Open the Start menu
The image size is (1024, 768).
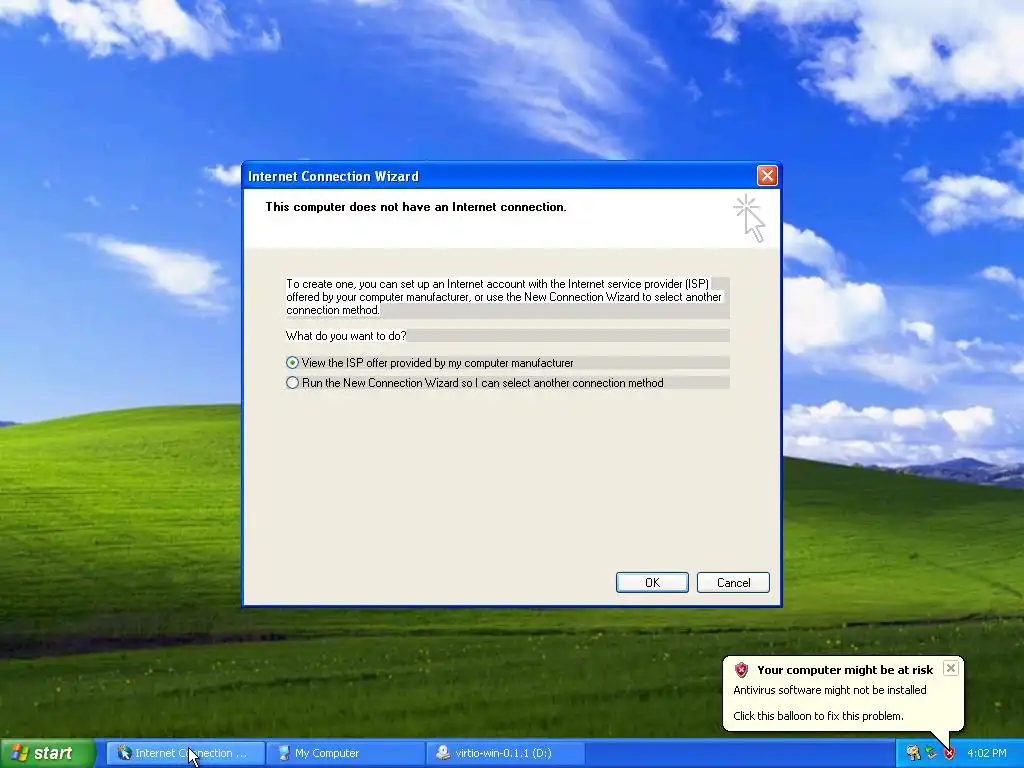click(x=47, y=753)
